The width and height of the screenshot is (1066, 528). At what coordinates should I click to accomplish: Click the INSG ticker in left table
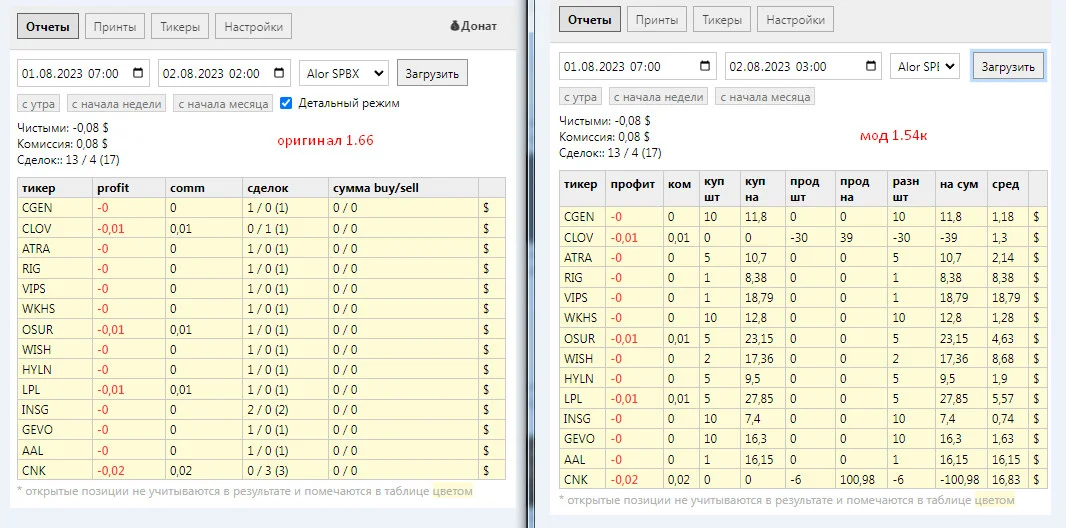[x=37, y=410]
